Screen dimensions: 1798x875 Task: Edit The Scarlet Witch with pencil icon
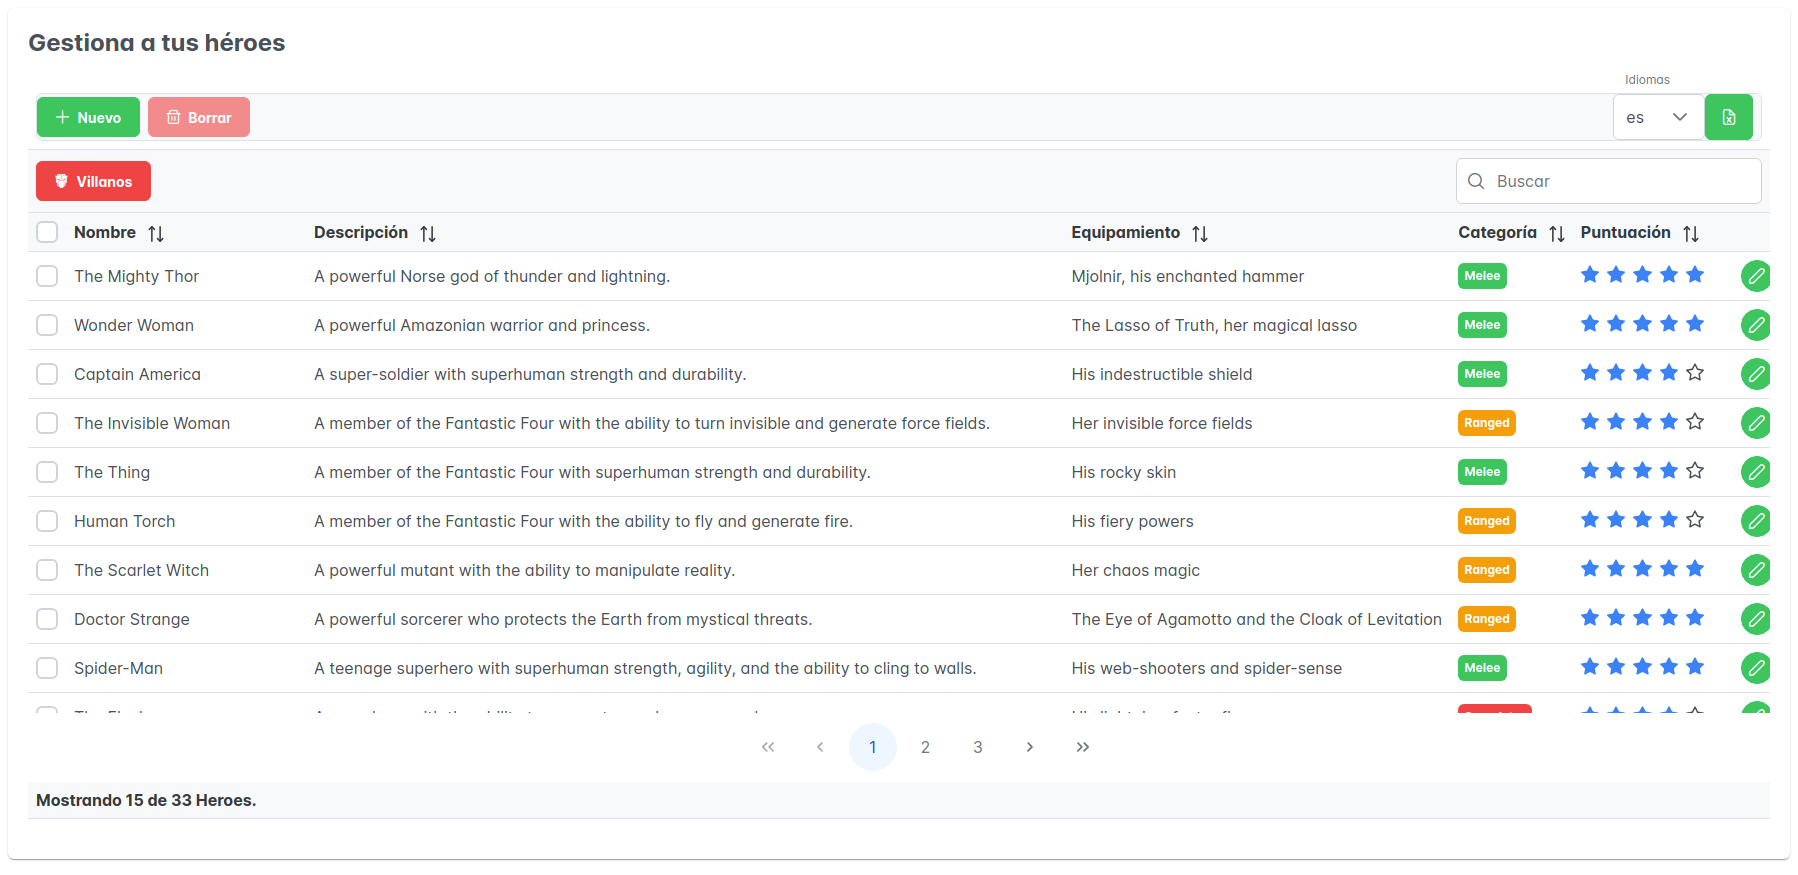(1756, 570)
